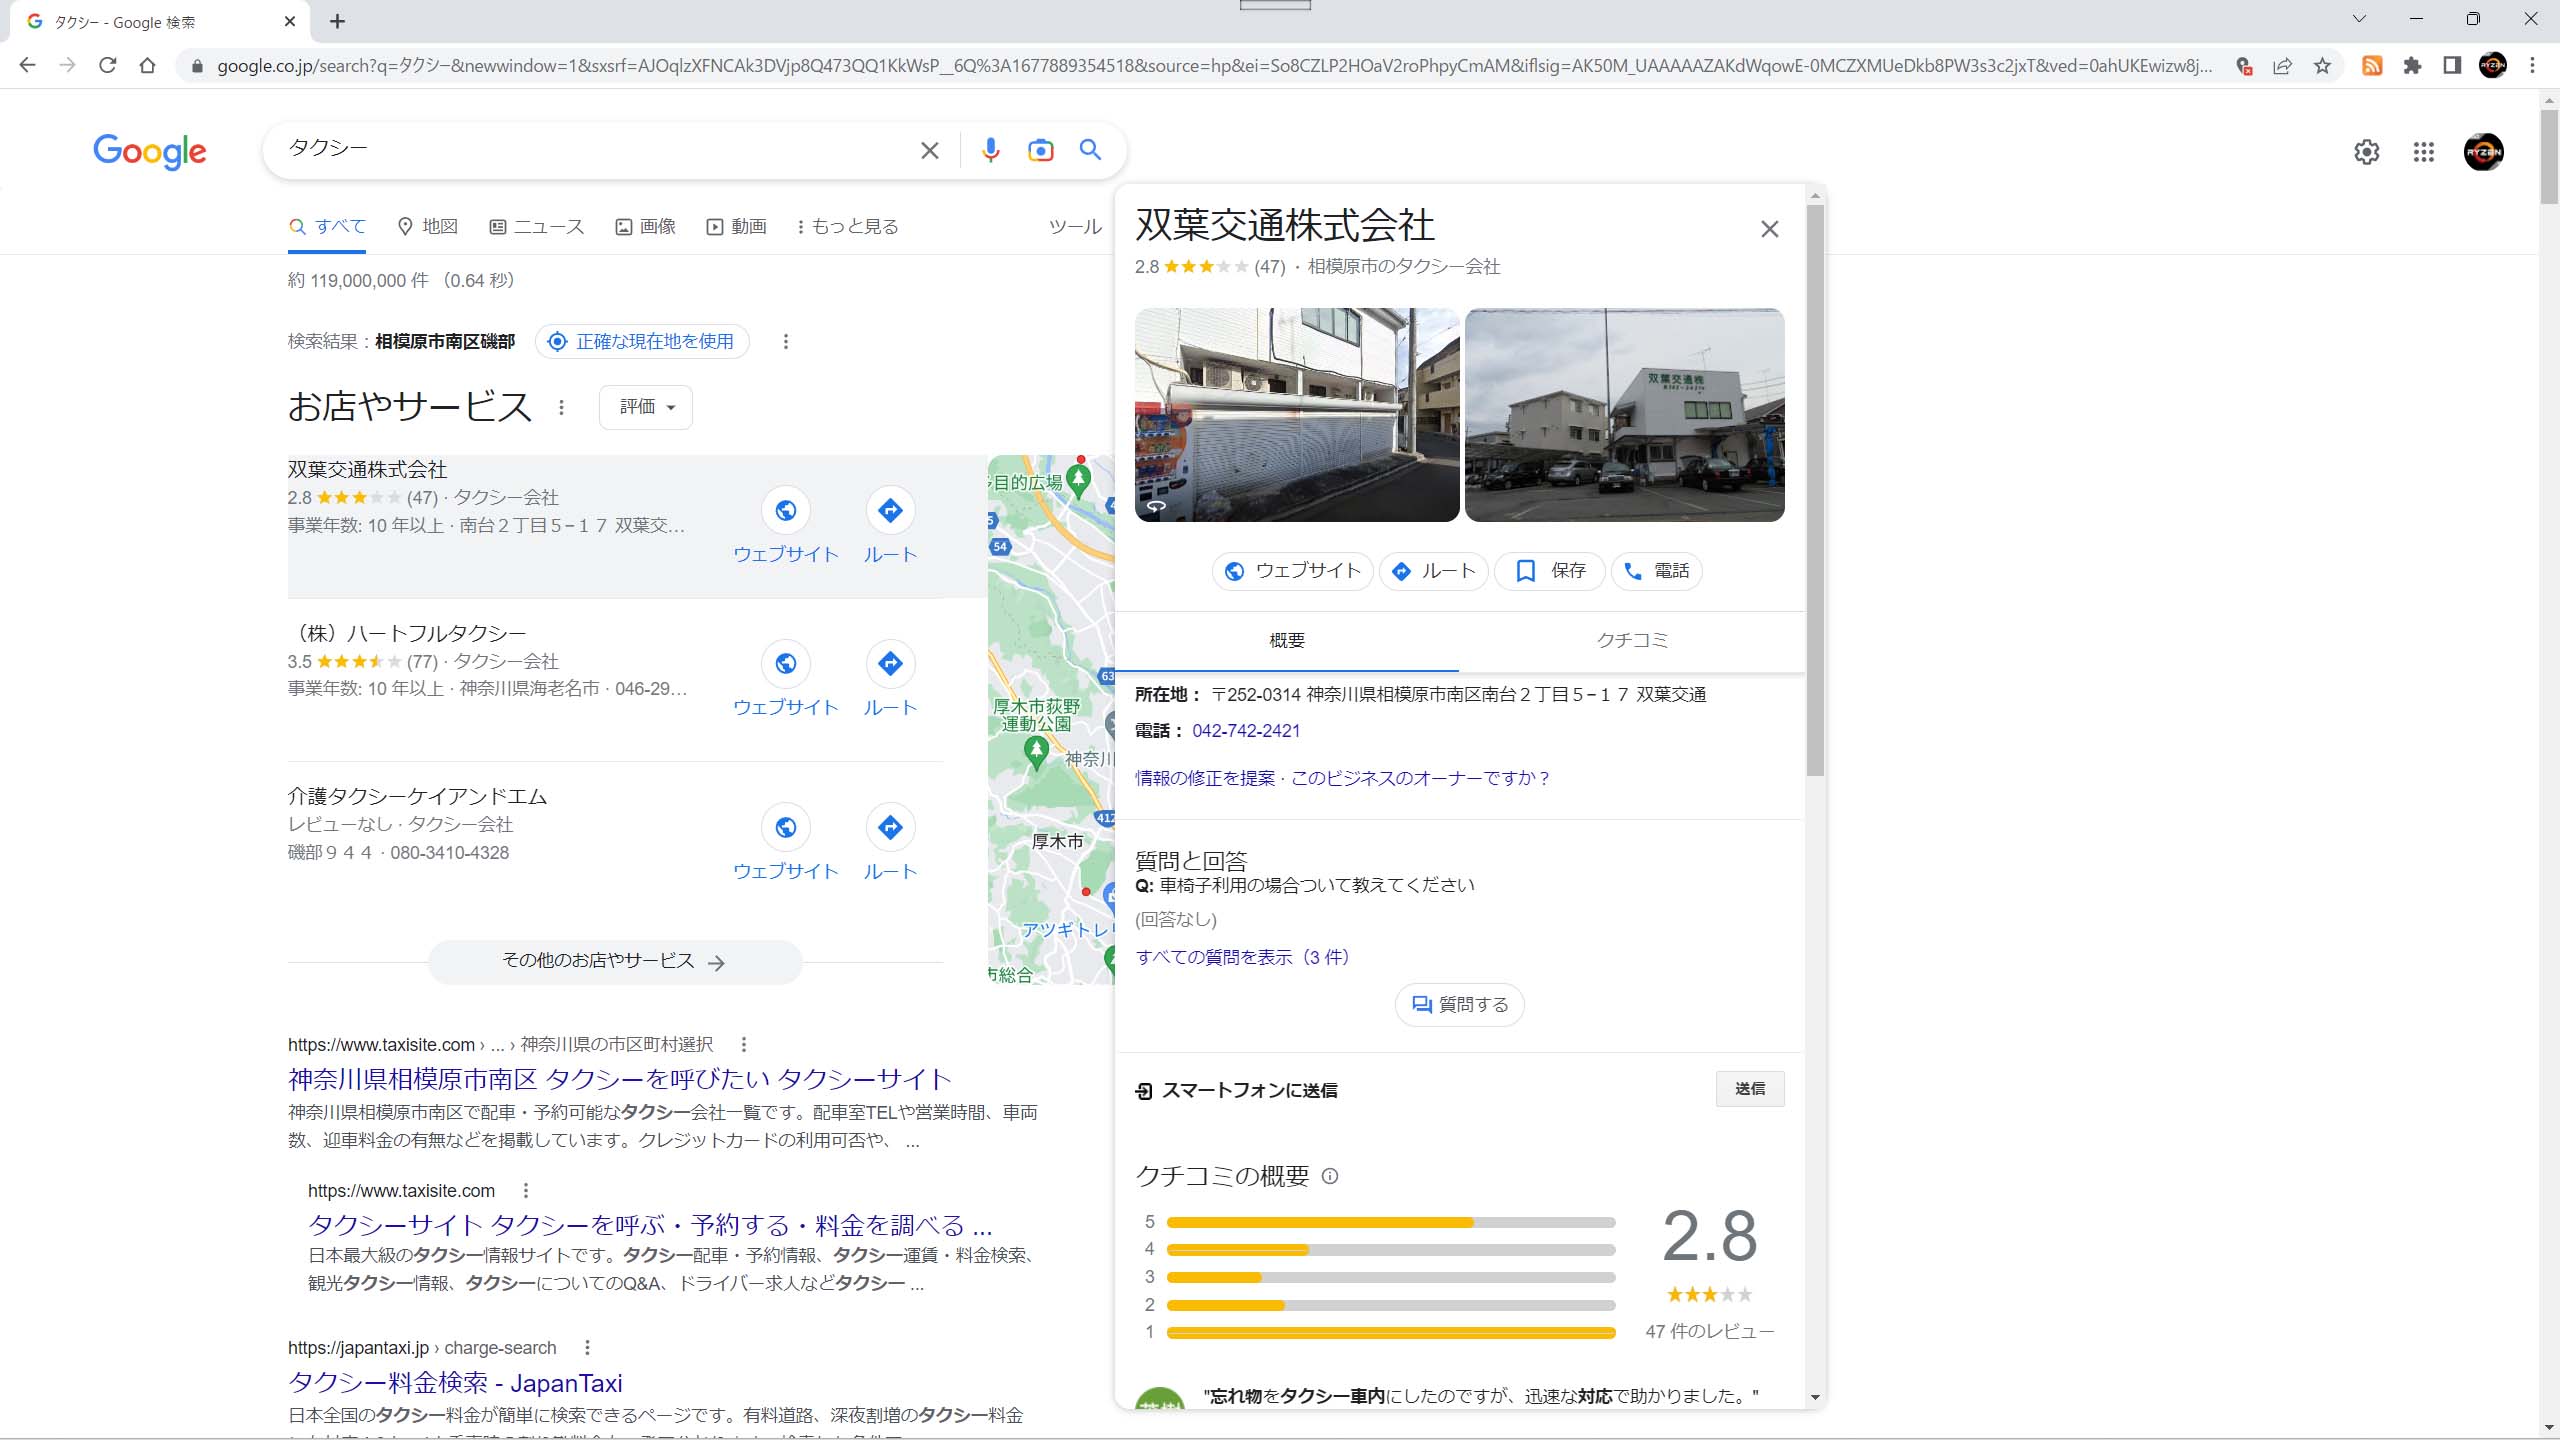Open the street view storefront photo
Viewport: 2560px width, 1440px height.
click(x=1297, y=415)
